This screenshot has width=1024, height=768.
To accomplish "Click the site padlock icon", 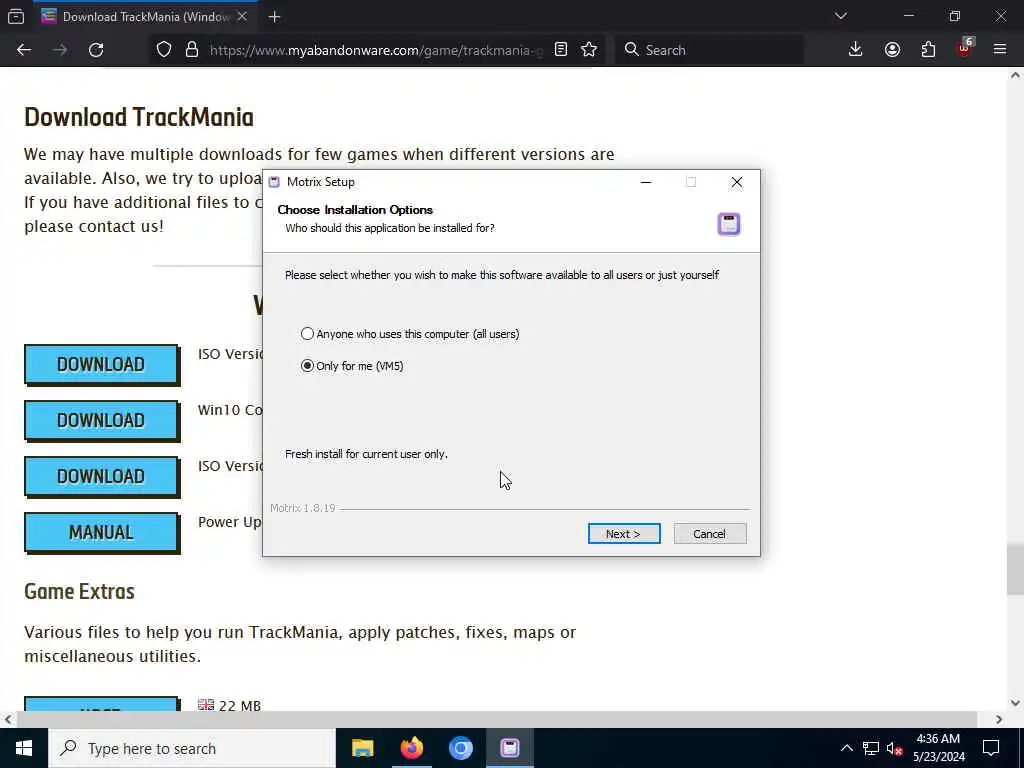I will click(x=191, y=50).
